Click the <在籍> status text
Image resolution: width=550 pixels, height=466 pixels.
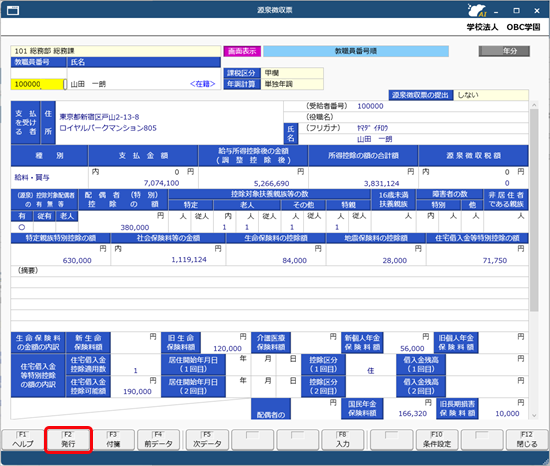coord(202,84)
